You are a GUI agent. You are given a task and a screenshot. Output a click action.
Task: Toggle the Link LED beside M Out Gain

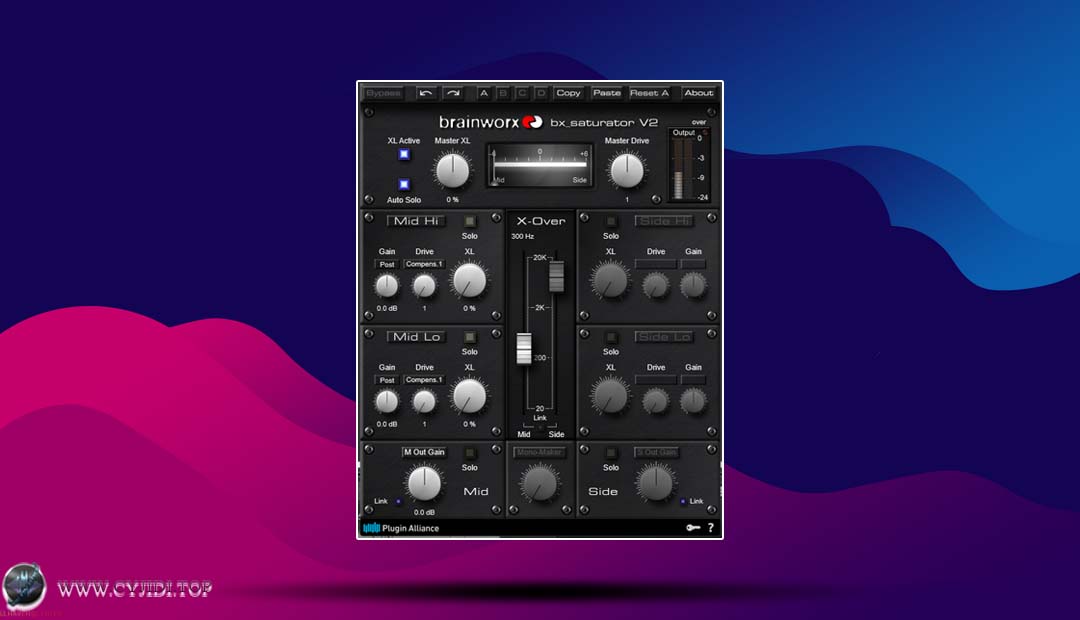(398, 502)
